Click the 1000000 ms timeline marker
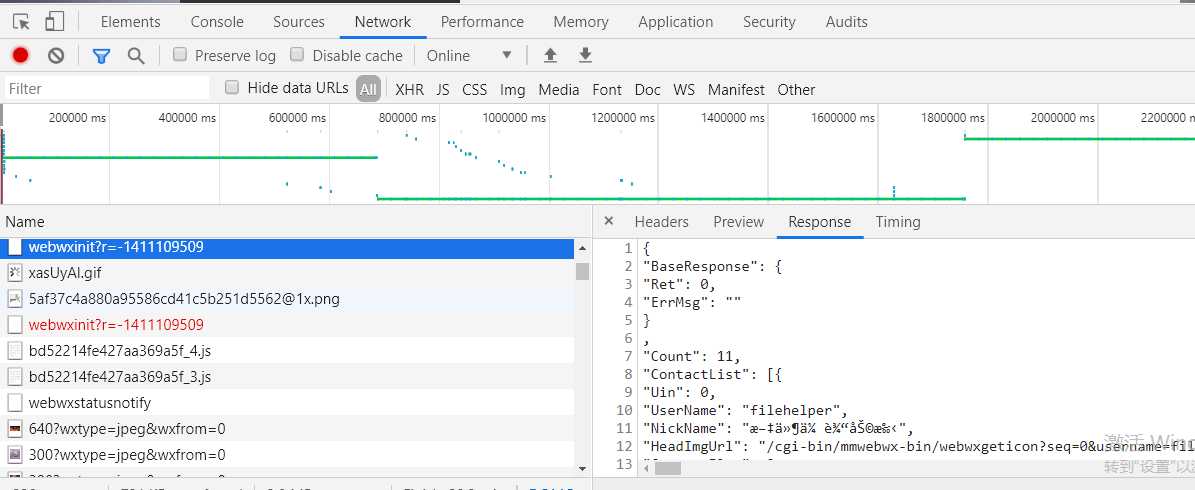The image size is (1195, 490). pos(514,118)
